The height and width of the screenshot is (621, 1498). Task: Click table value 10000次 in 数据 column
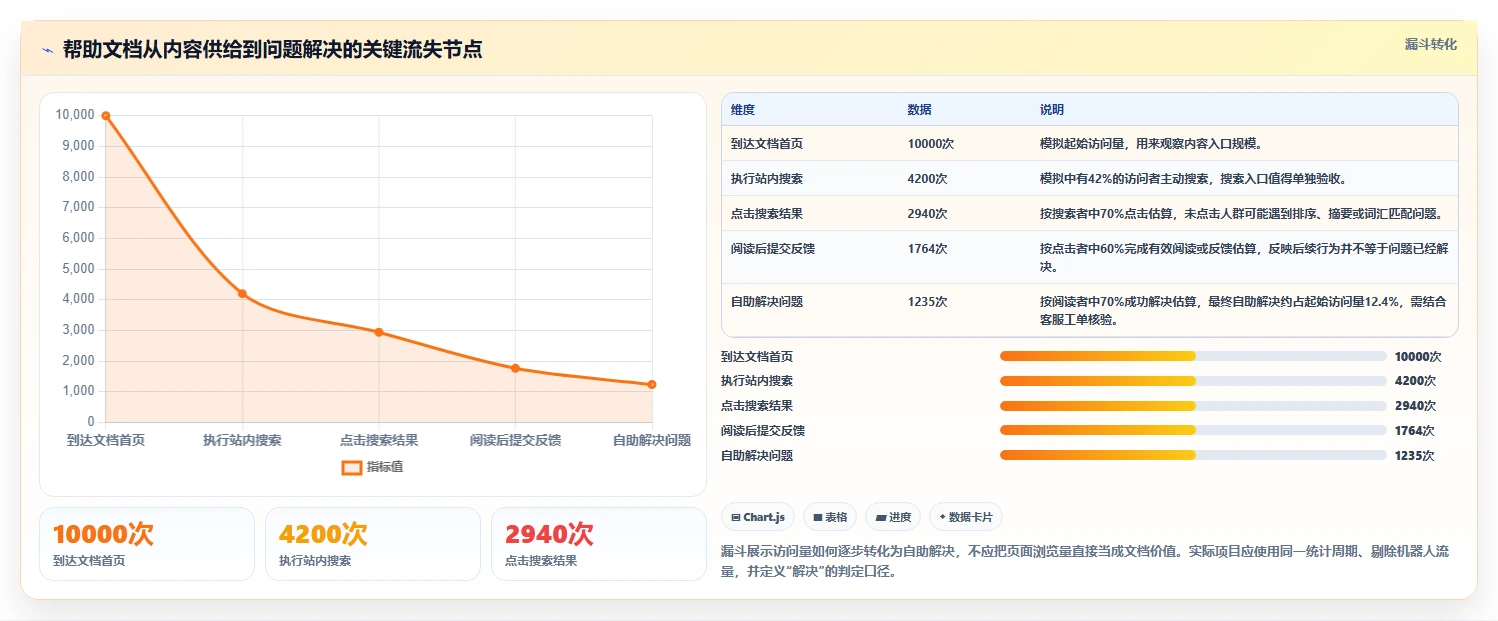pos(931,144)
